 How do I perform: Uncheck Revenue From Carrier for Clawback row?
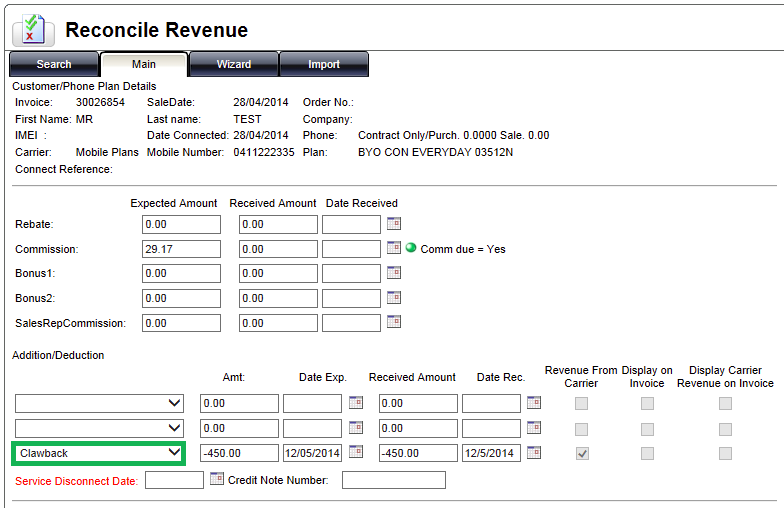[x=582, y=454]
